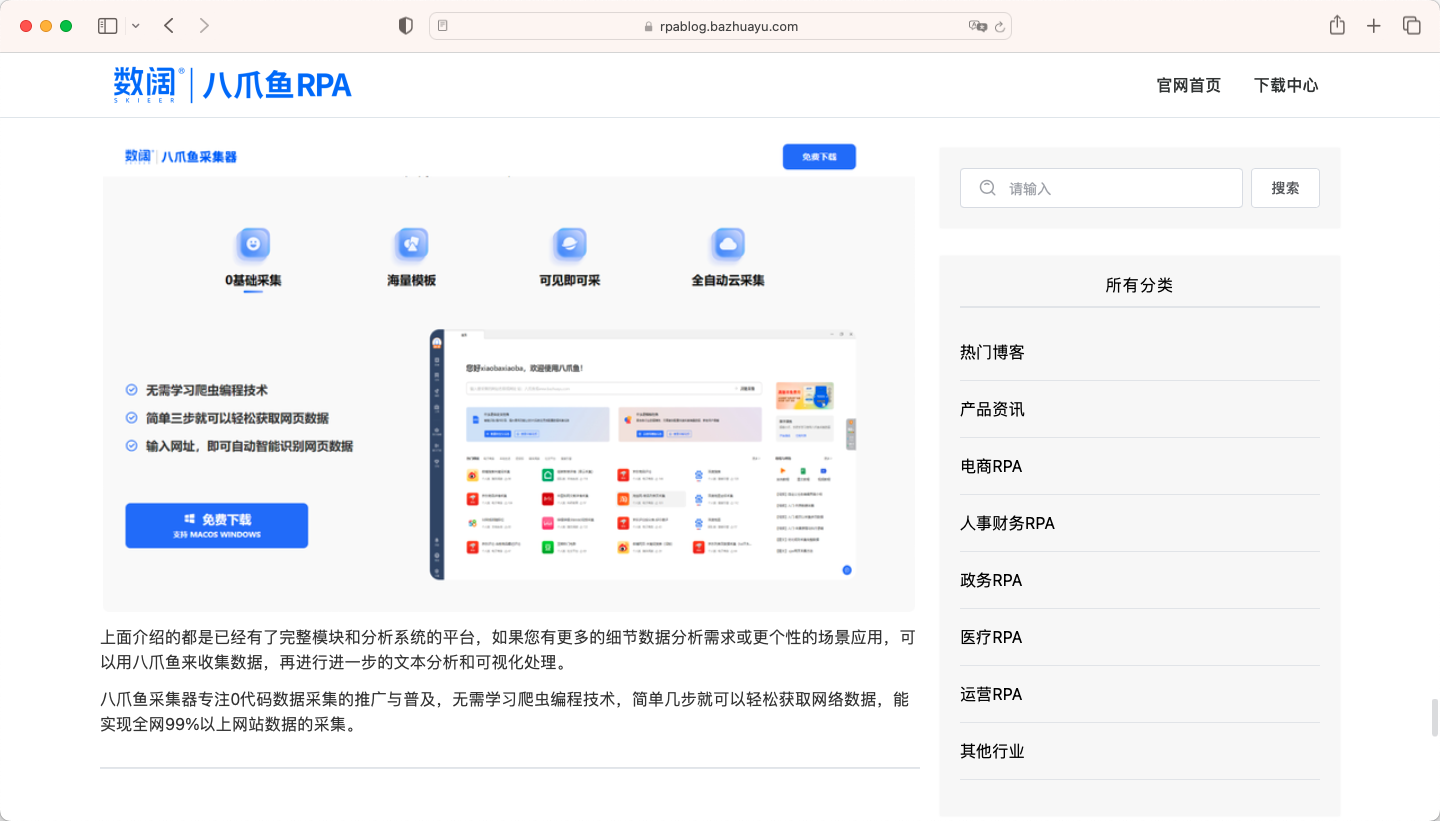Viewport: 1440px width, 821px height.
Task: Select the 电商RPA category
Action: (991, 466)
